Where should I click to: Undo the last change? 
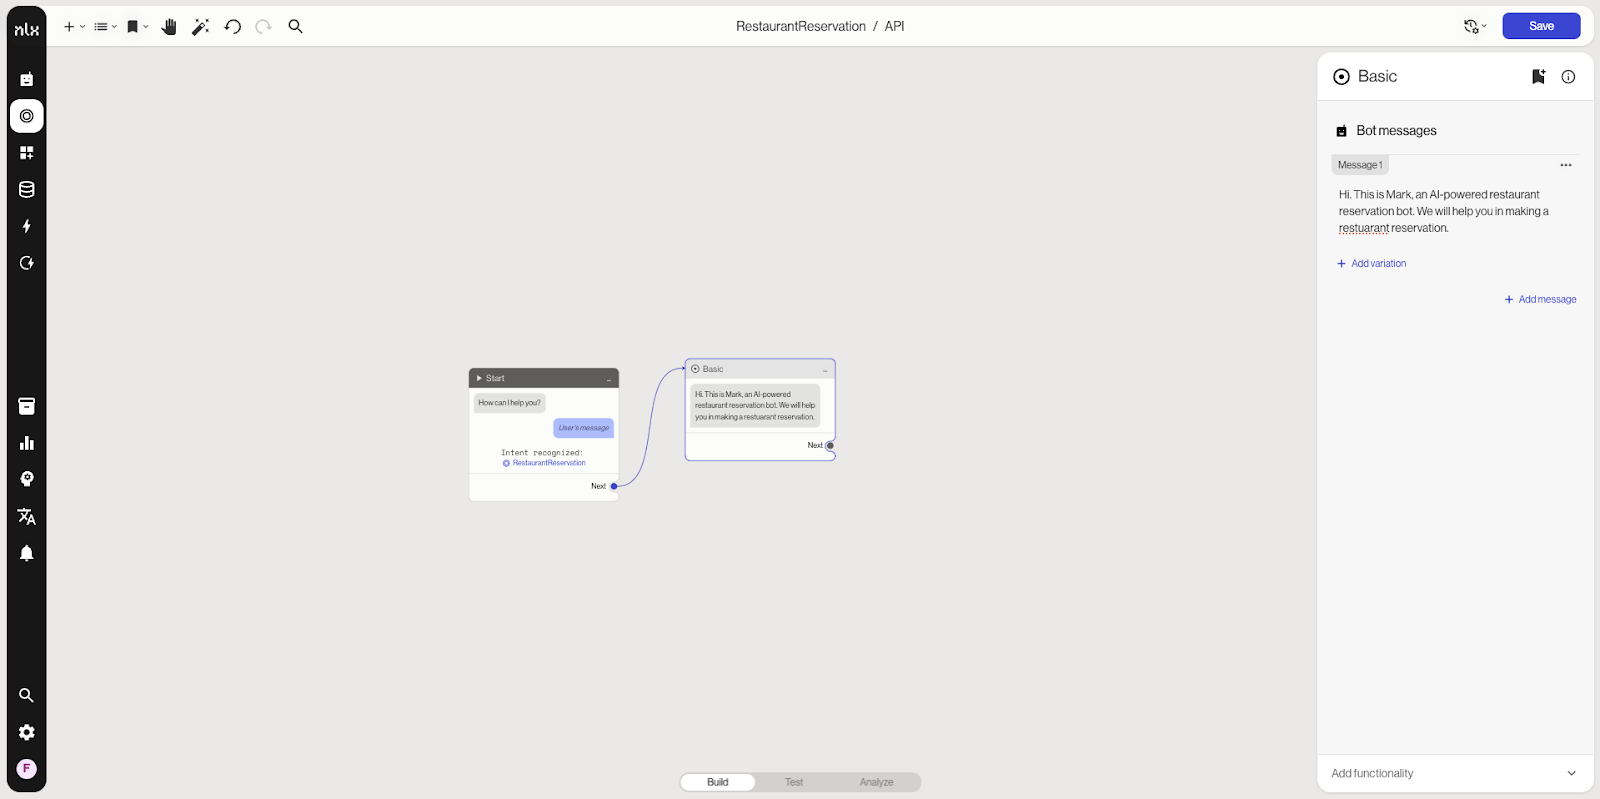(232, 27)
